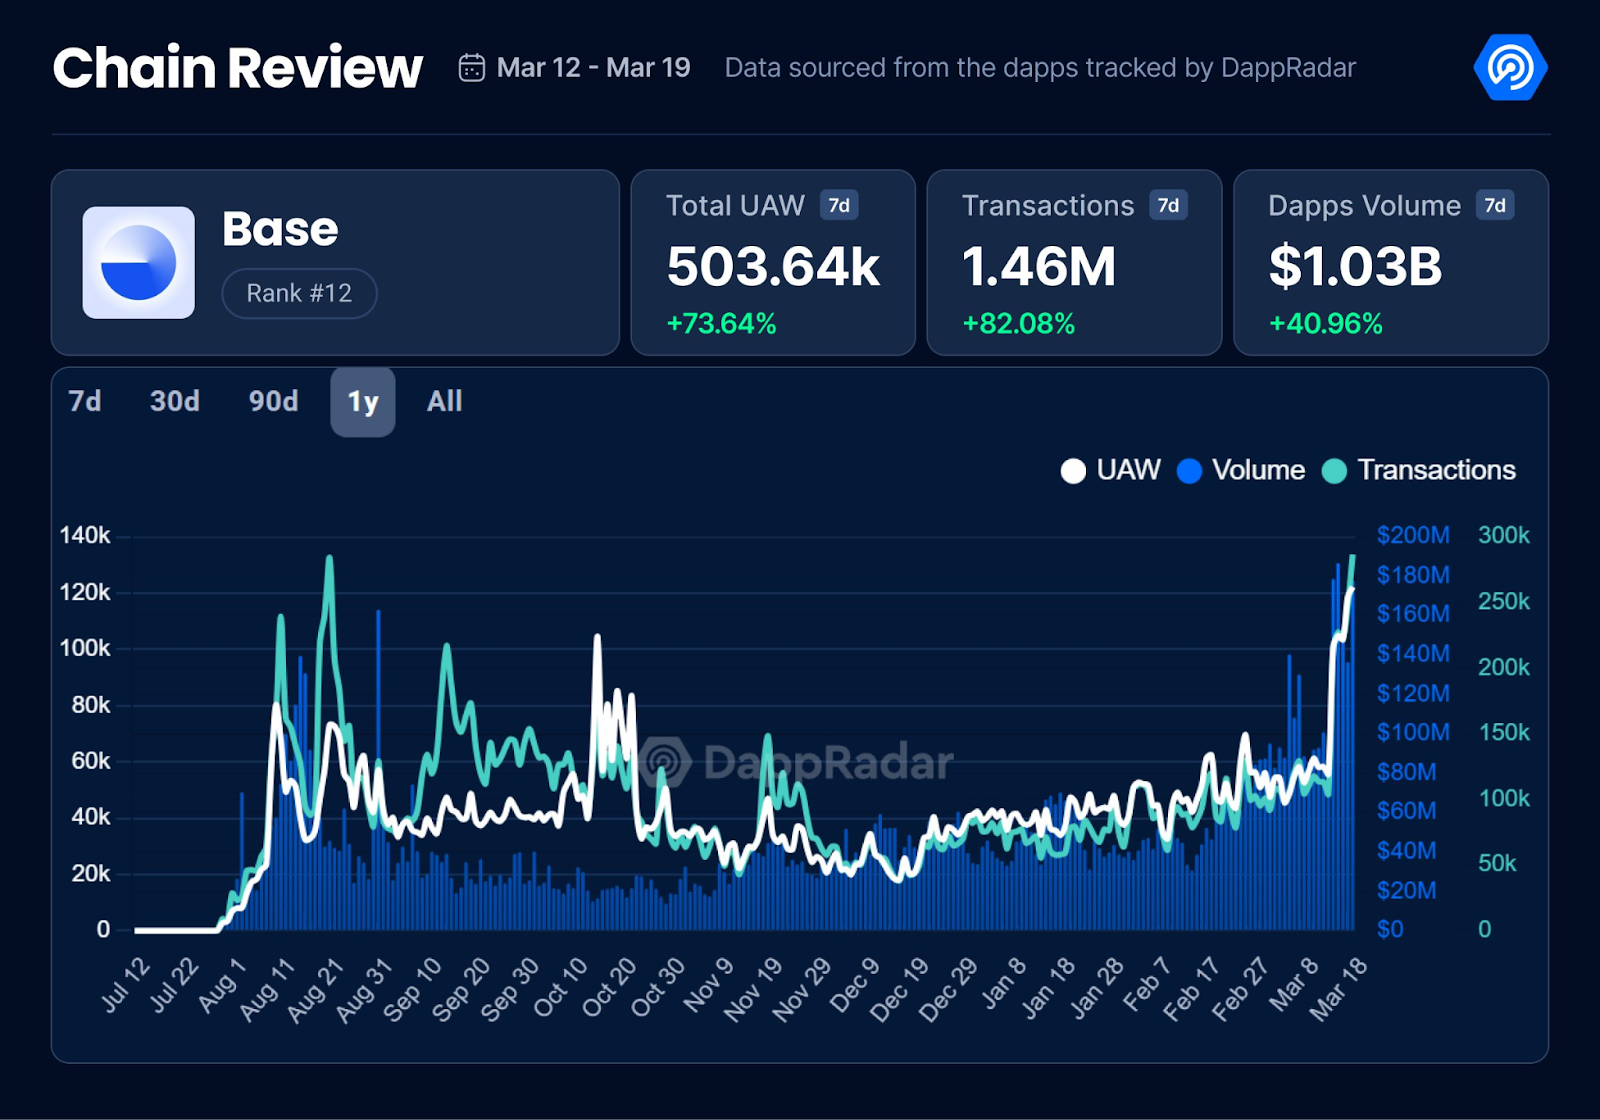This screenshot has height=1120, width=1600.
Task: Click the 100k left axis label
Action: [x=85, y=648]
